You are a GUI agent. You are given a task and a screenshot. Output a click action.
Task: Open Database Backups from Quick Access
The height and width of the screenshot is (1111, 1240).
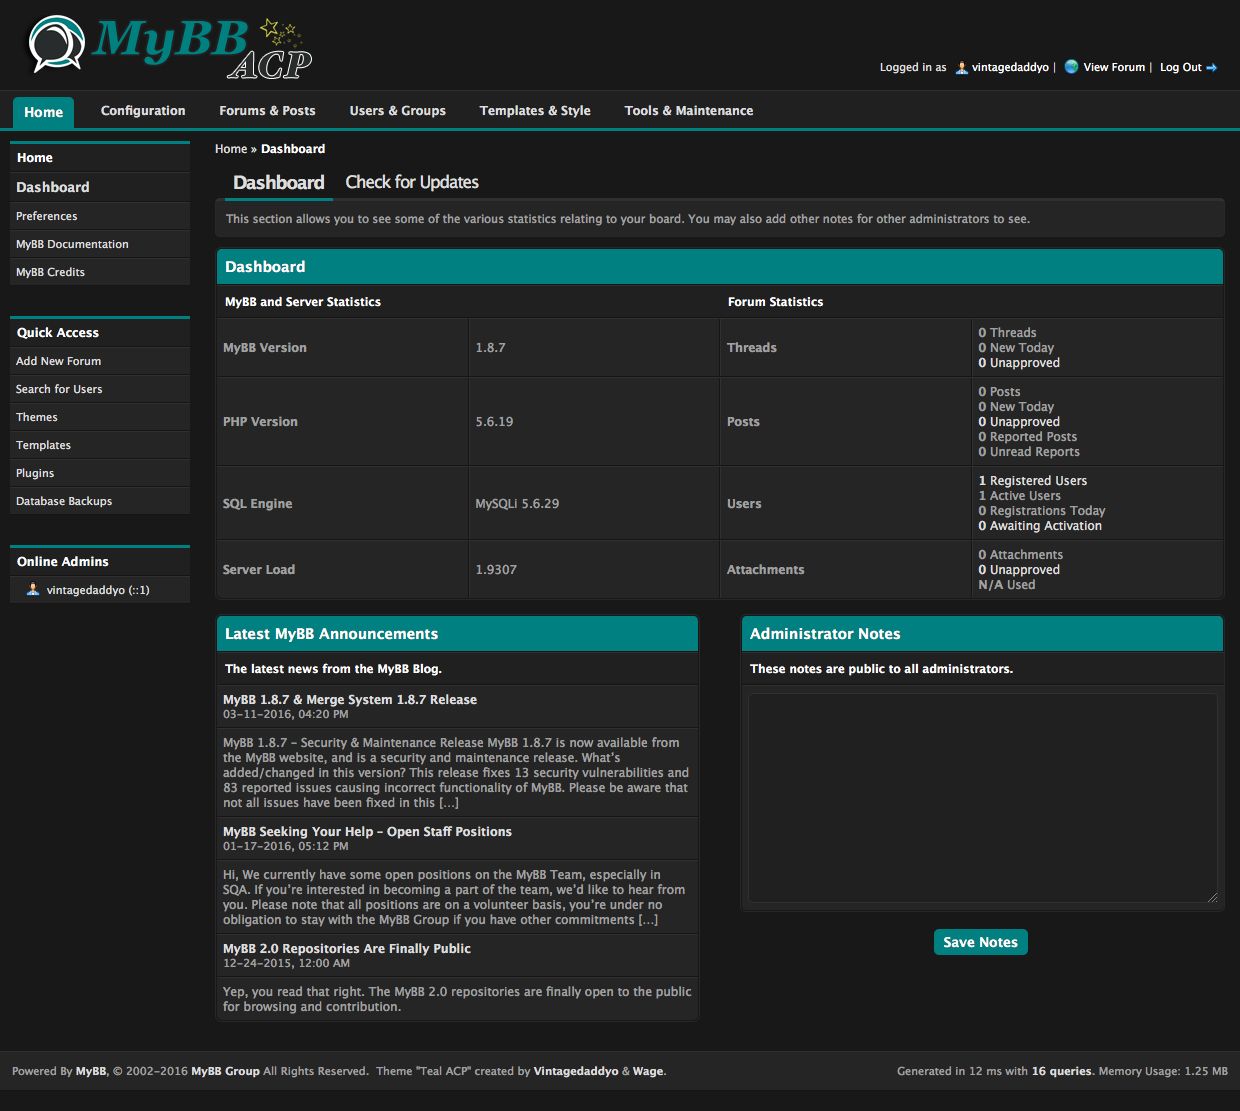(x=64, y=501)
